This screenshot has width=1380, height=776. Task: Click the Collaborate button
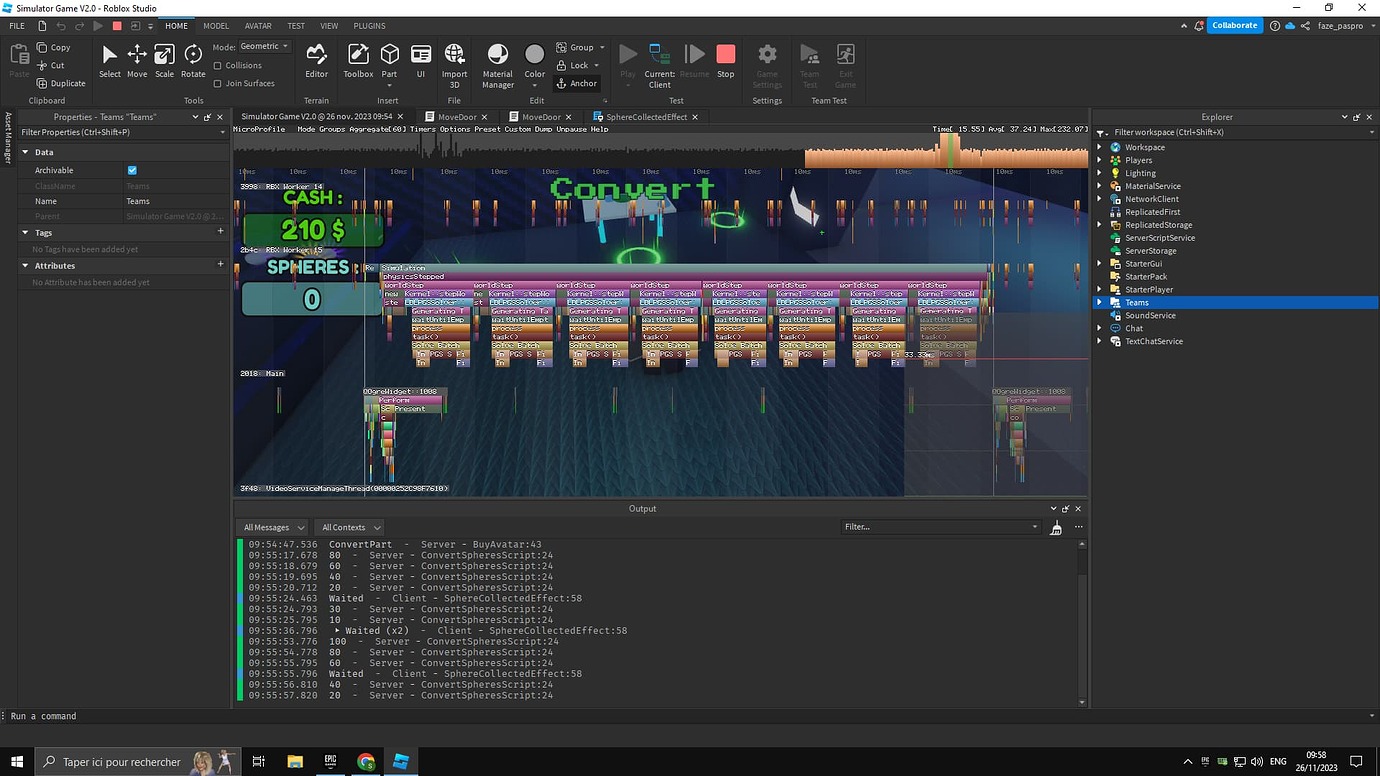[1235, 25]
